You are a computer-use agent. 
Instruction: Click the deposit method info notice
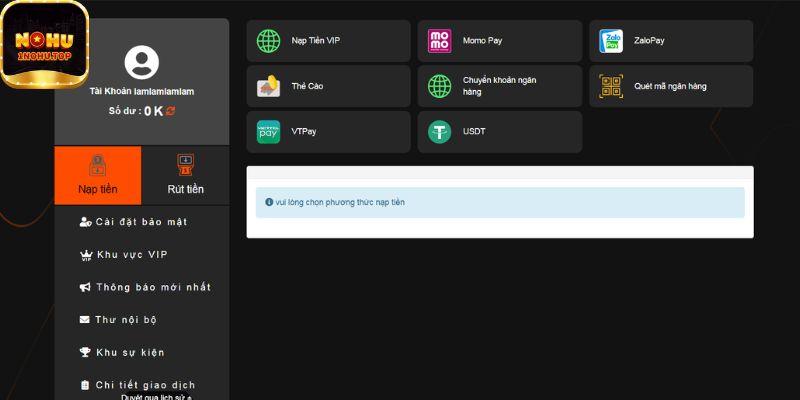coord(500,202)
